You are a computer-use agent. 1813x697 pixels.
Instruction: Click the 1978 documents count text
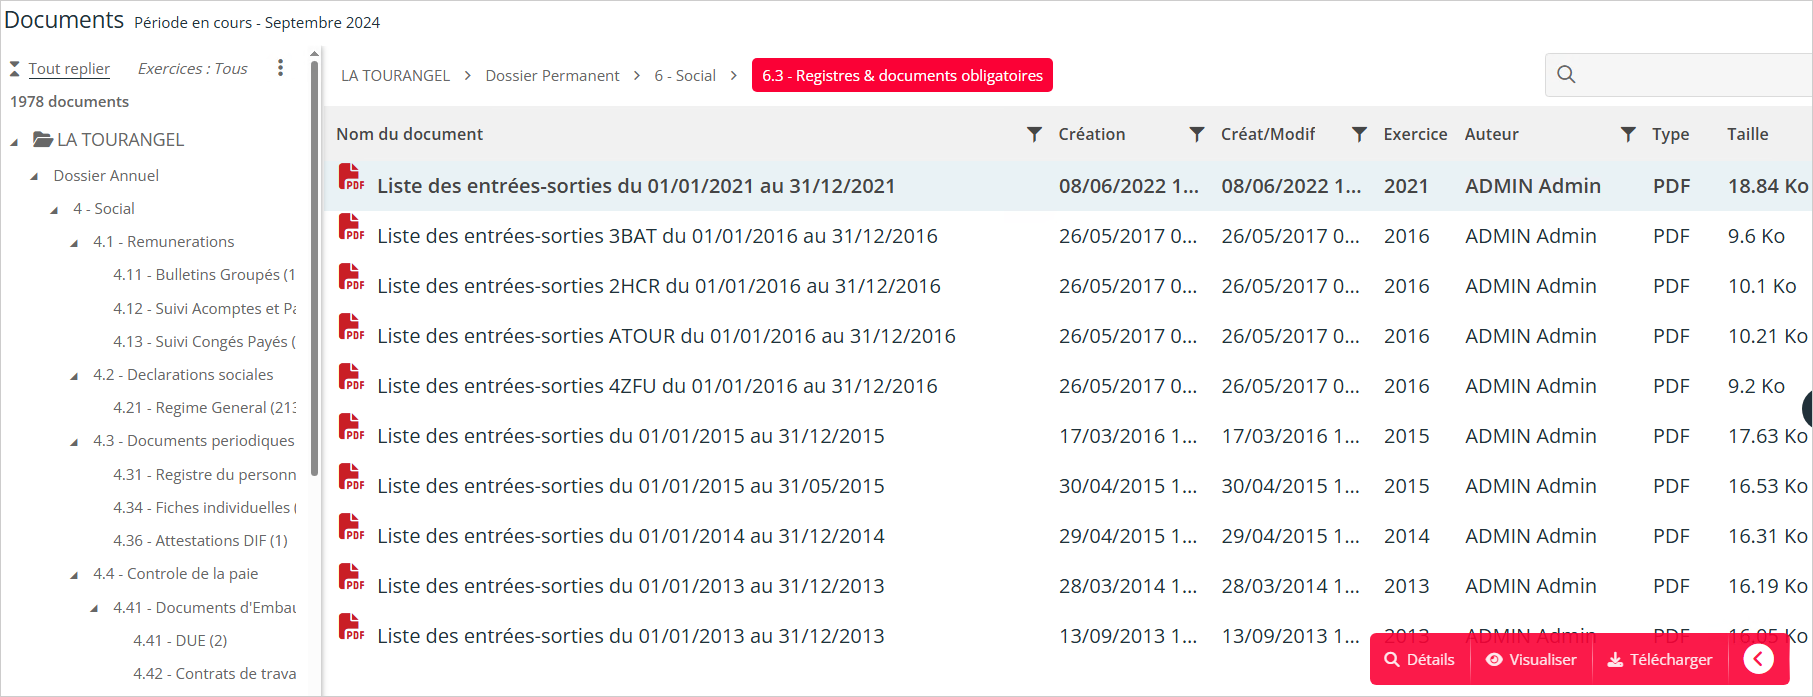pos(69,101)
